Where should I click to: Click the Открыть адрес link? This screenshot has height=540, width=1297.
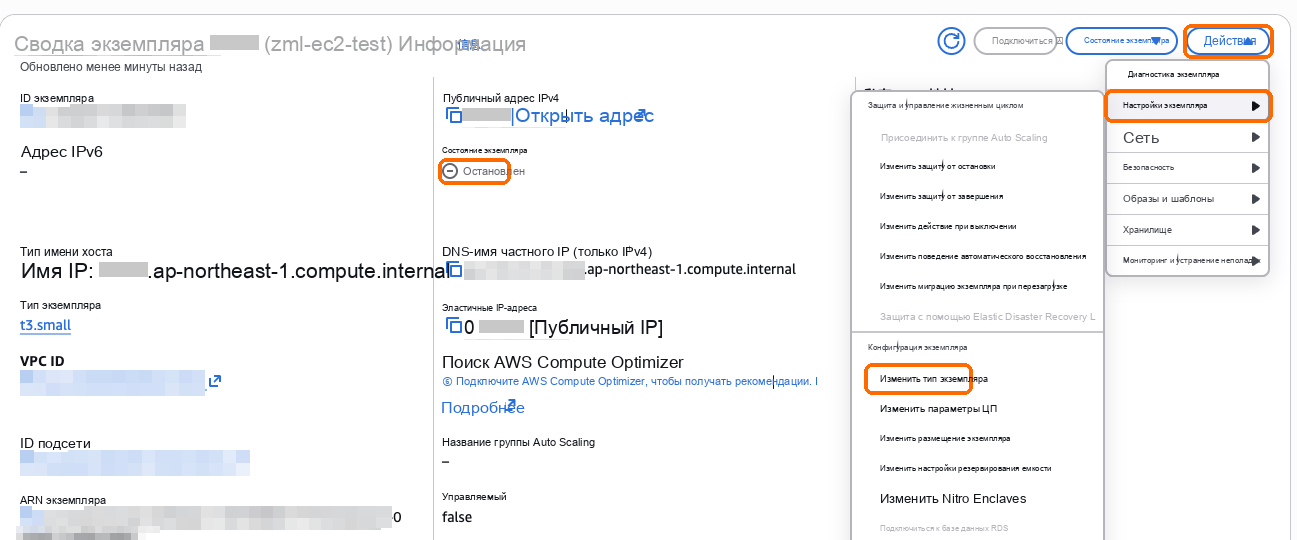click(584, 116)
